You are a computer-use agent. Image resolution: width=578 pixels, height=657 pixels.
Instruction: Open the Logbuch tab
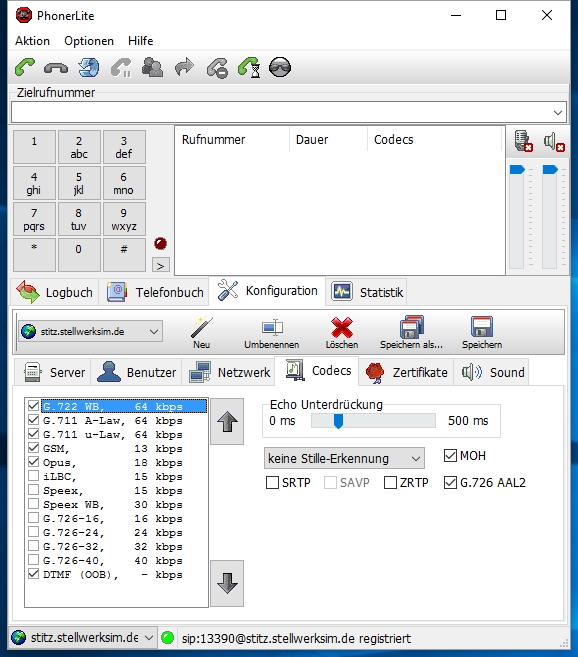click(55, 292)
